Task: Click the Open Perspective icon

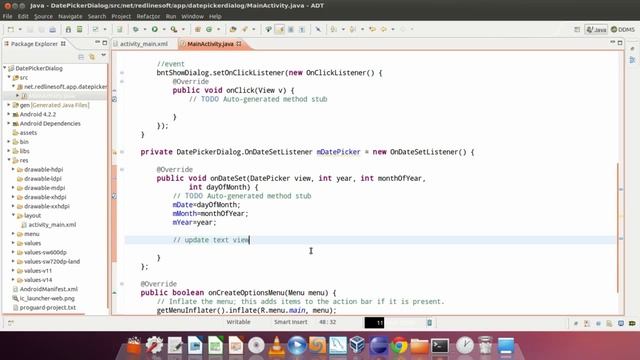Action: click(577, 29)
